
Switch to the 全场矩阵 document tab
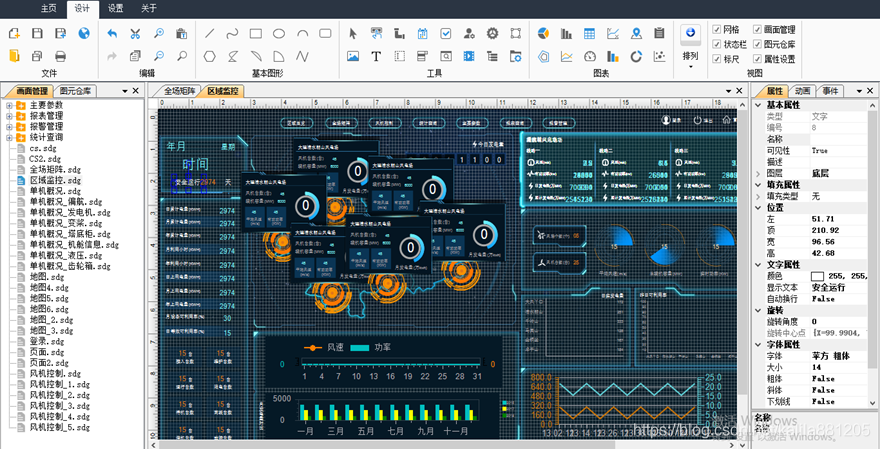[178, 91]
